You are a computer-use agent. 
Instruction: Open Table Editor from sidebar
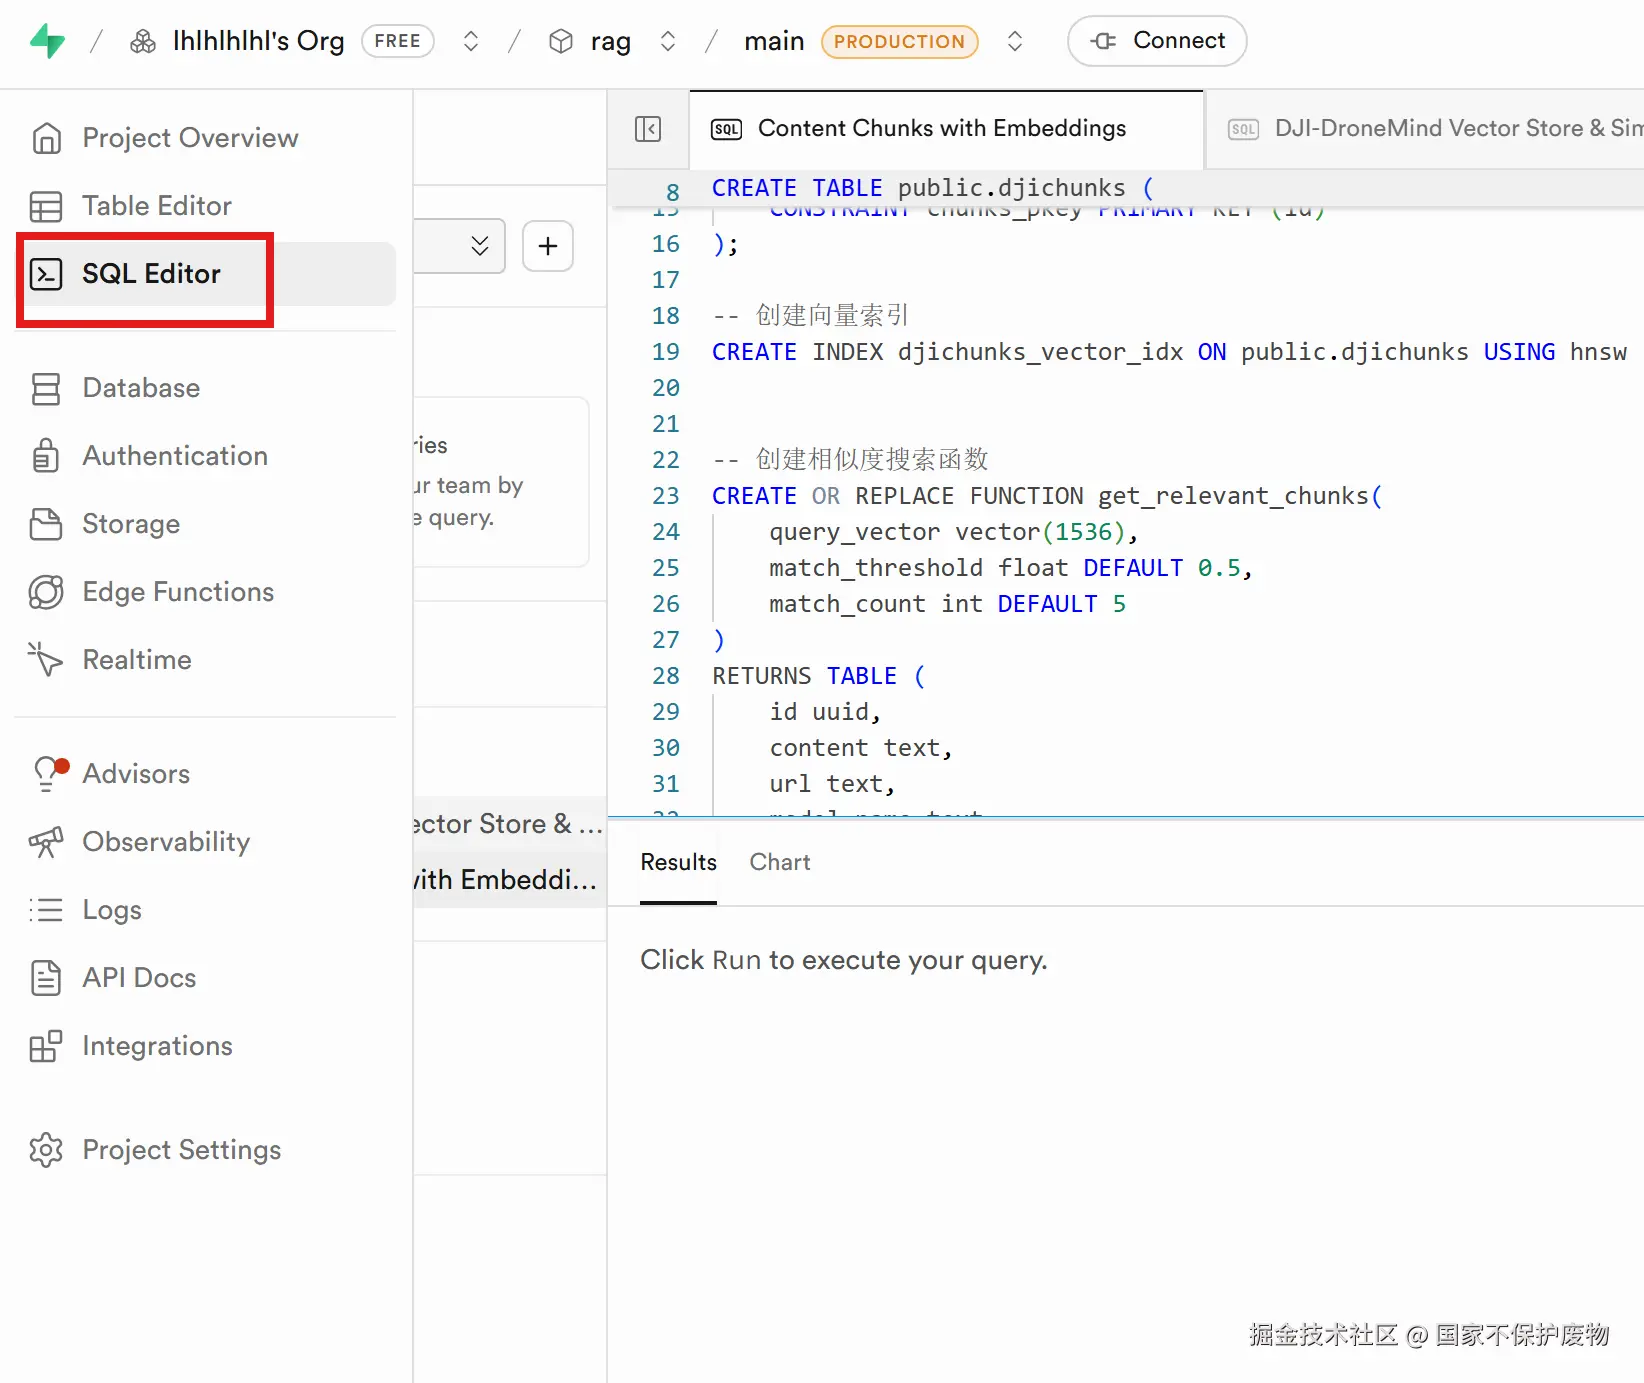tap(156, 206)
